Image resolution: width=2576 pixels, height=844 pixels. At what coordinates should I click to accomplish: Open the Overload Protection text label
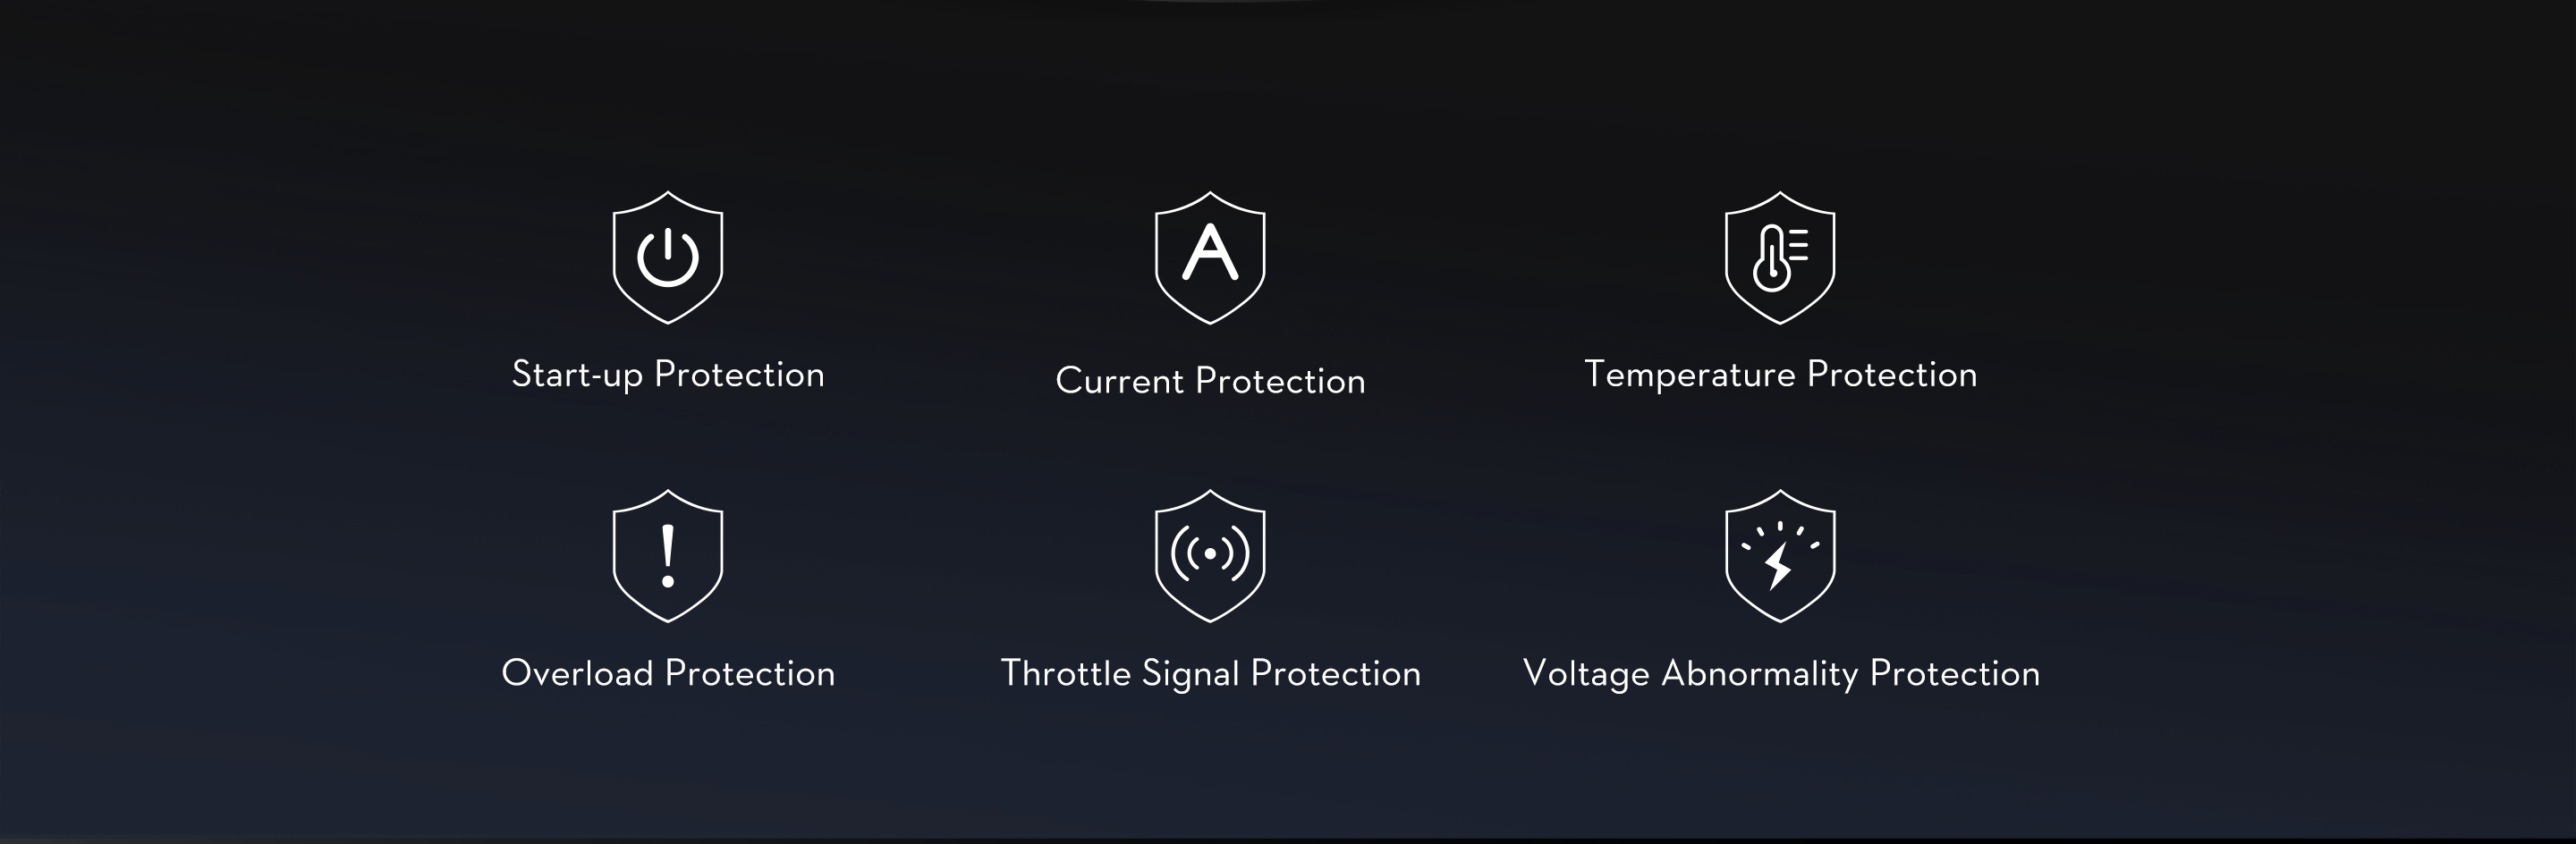[x=668, y=673]
